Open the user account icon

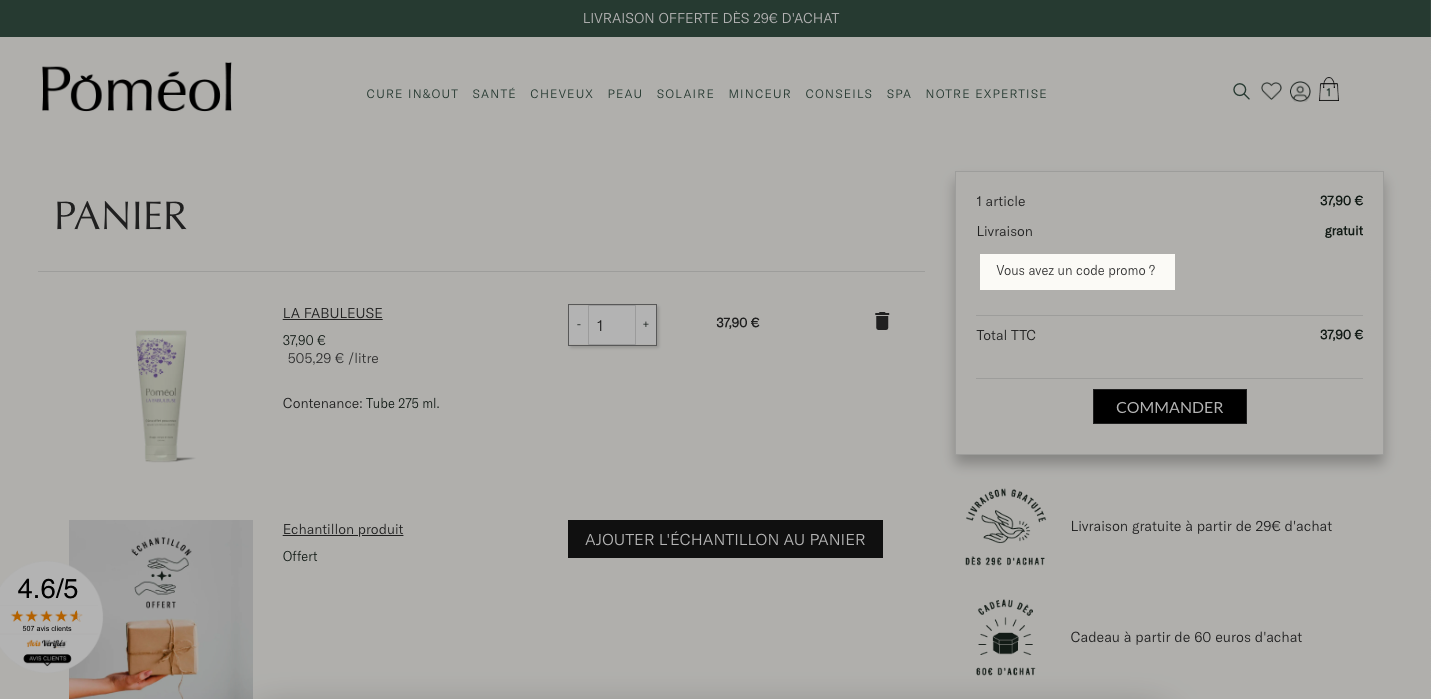pyautogui.click(x=1300, y=92)
